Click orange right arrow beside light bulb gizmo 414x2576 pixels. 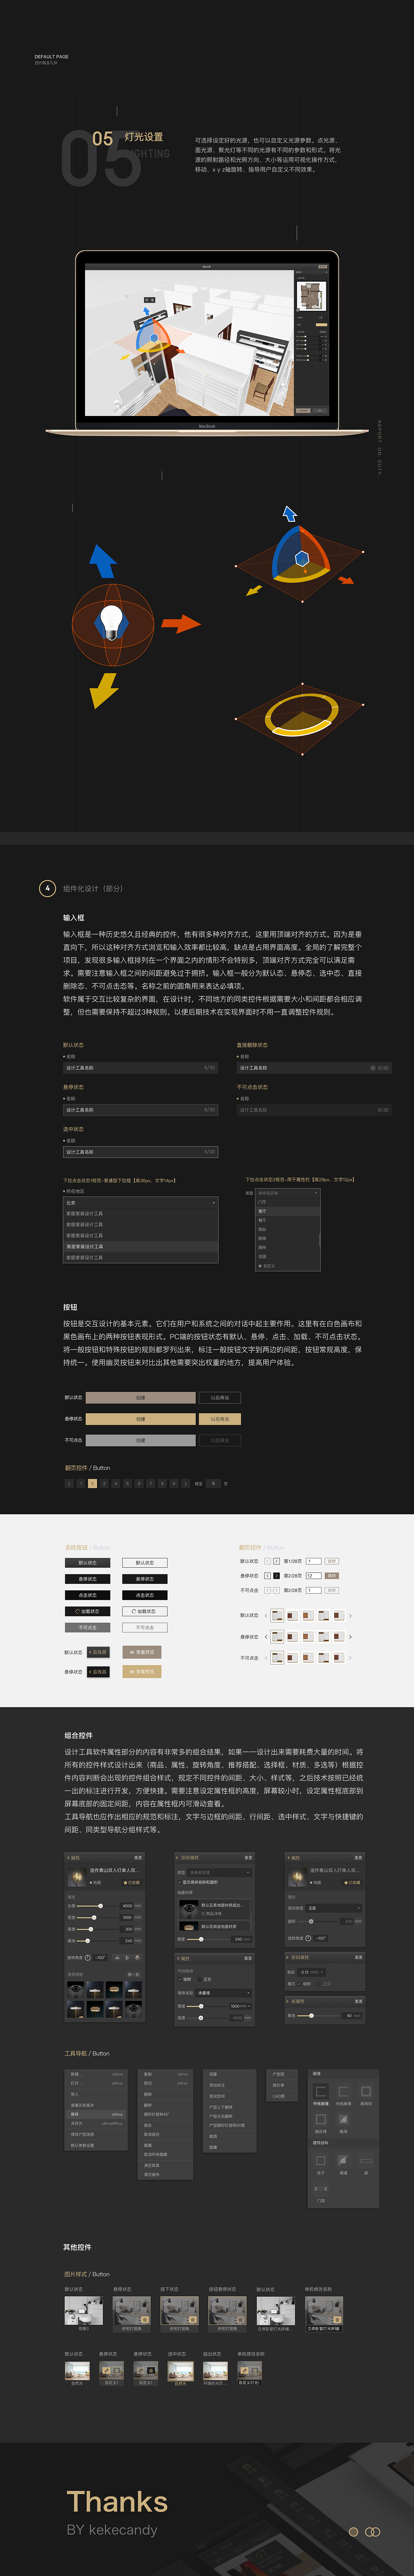coord(181,624)
